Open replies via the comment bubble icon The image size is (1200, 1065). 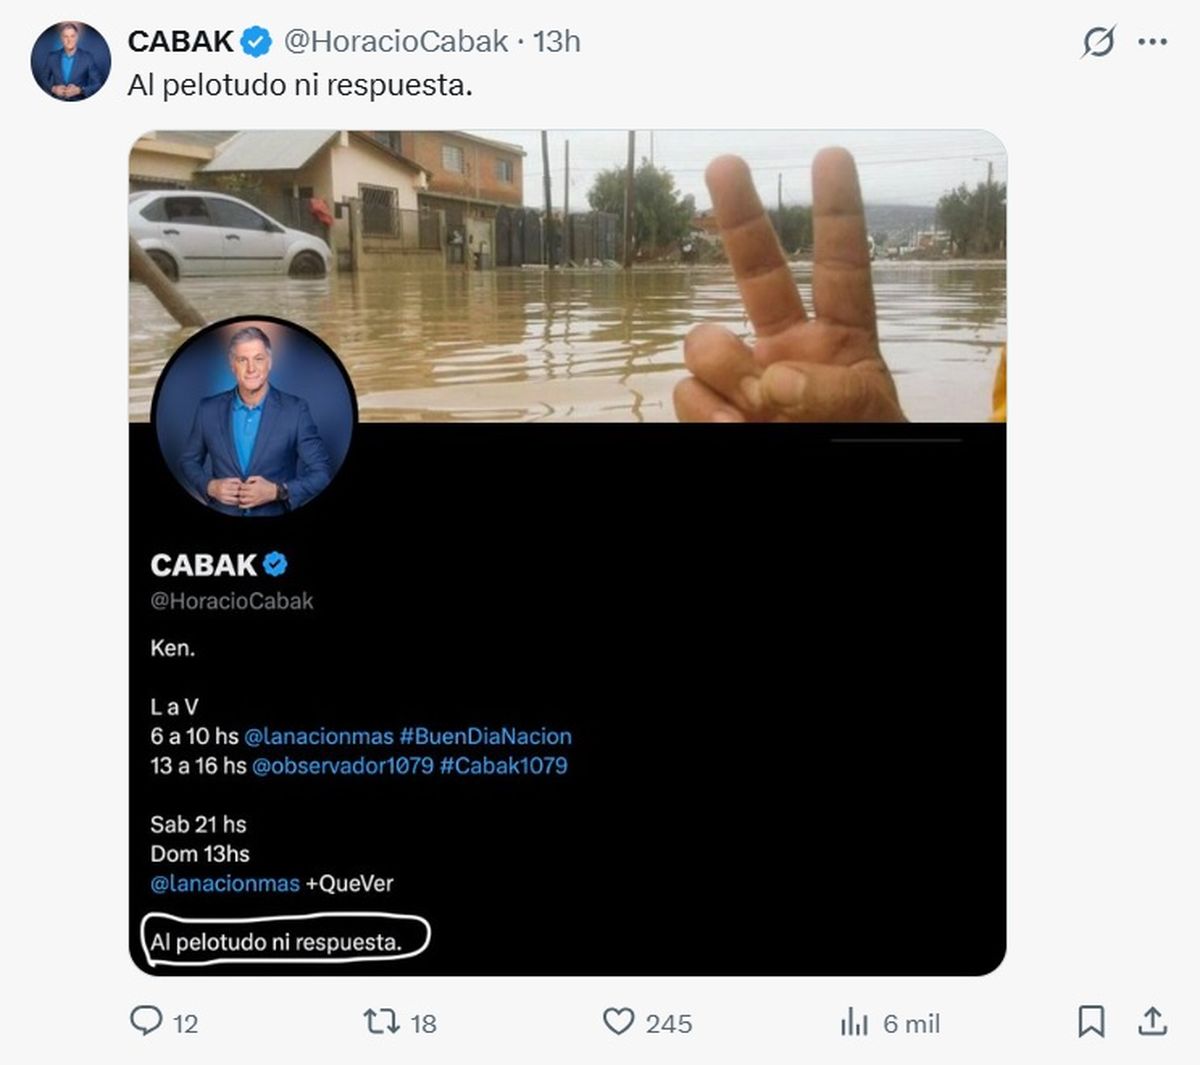147,1021
